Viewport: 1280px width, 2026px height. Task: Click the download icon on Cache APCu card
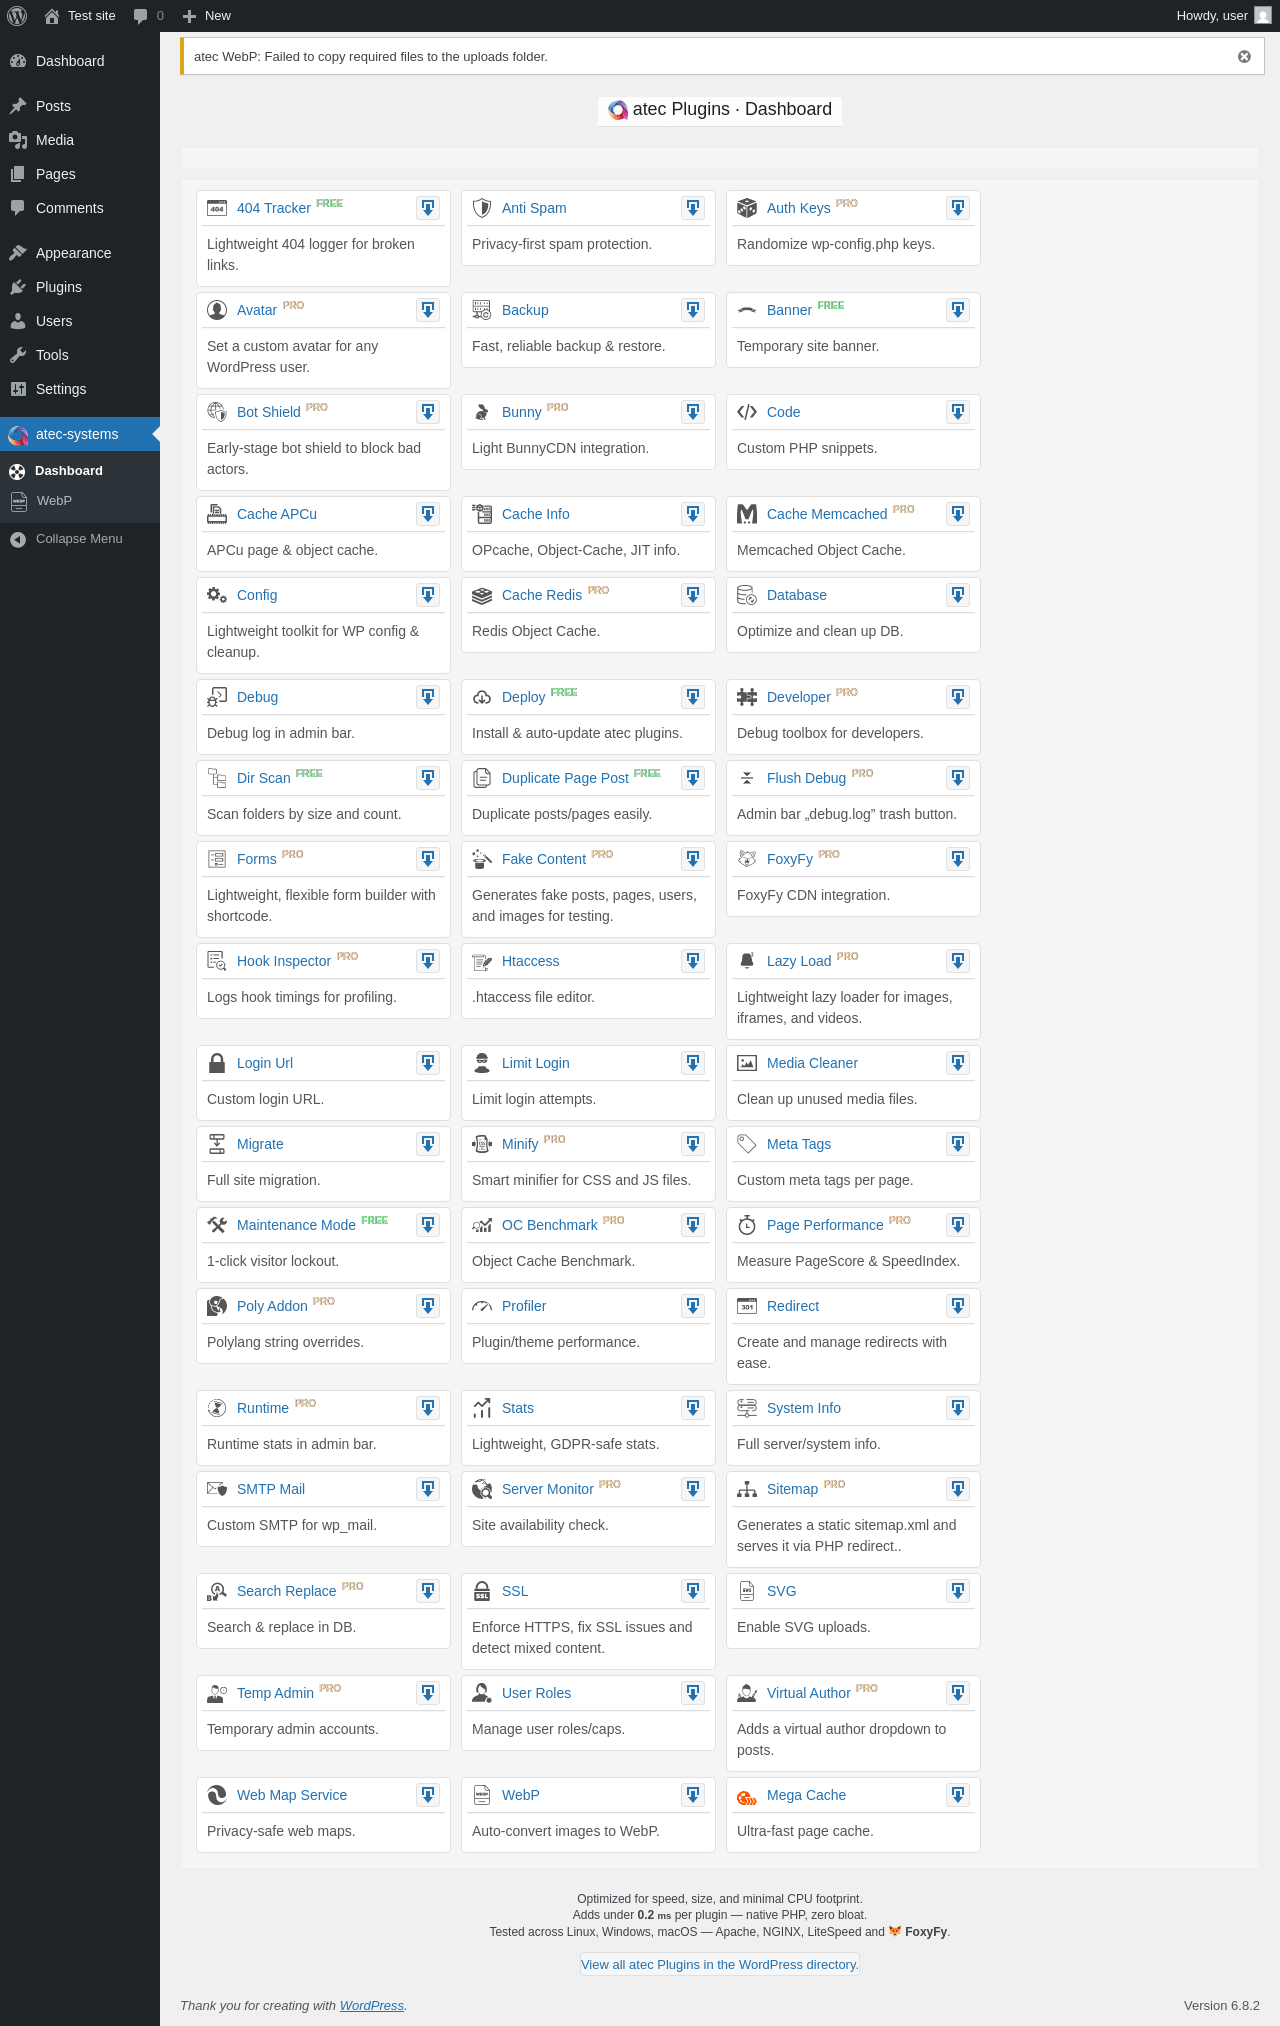tap(428, 514)
